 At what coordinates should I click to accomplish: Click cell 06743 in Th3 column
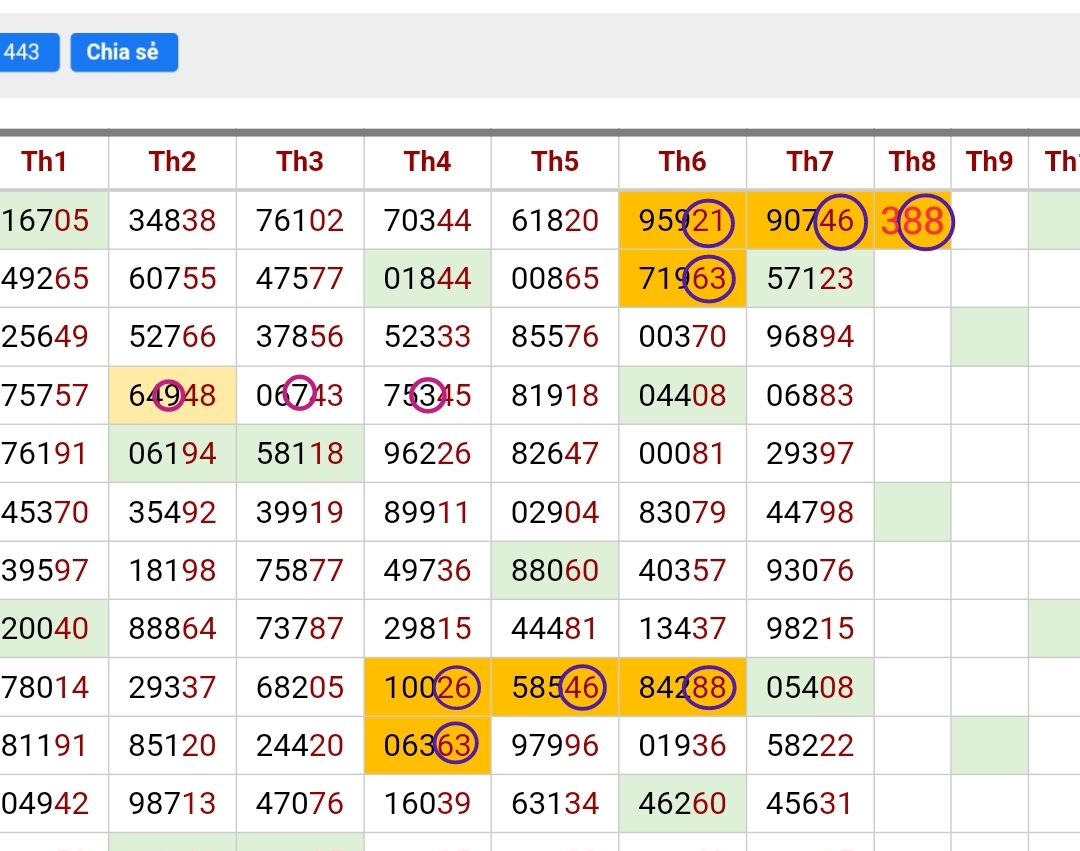point(300,395)
